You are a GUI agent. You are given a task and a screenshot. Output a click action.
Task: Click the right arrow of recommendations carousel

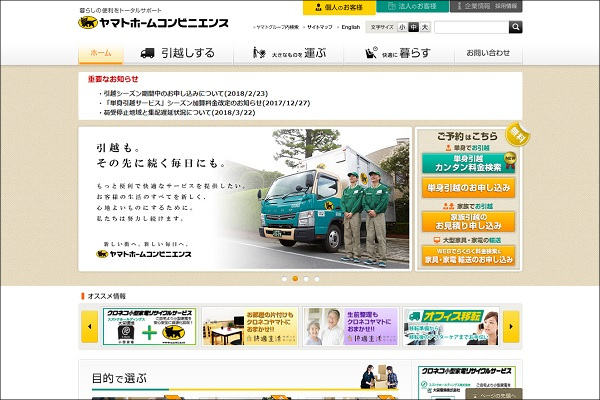click(511, 327)
